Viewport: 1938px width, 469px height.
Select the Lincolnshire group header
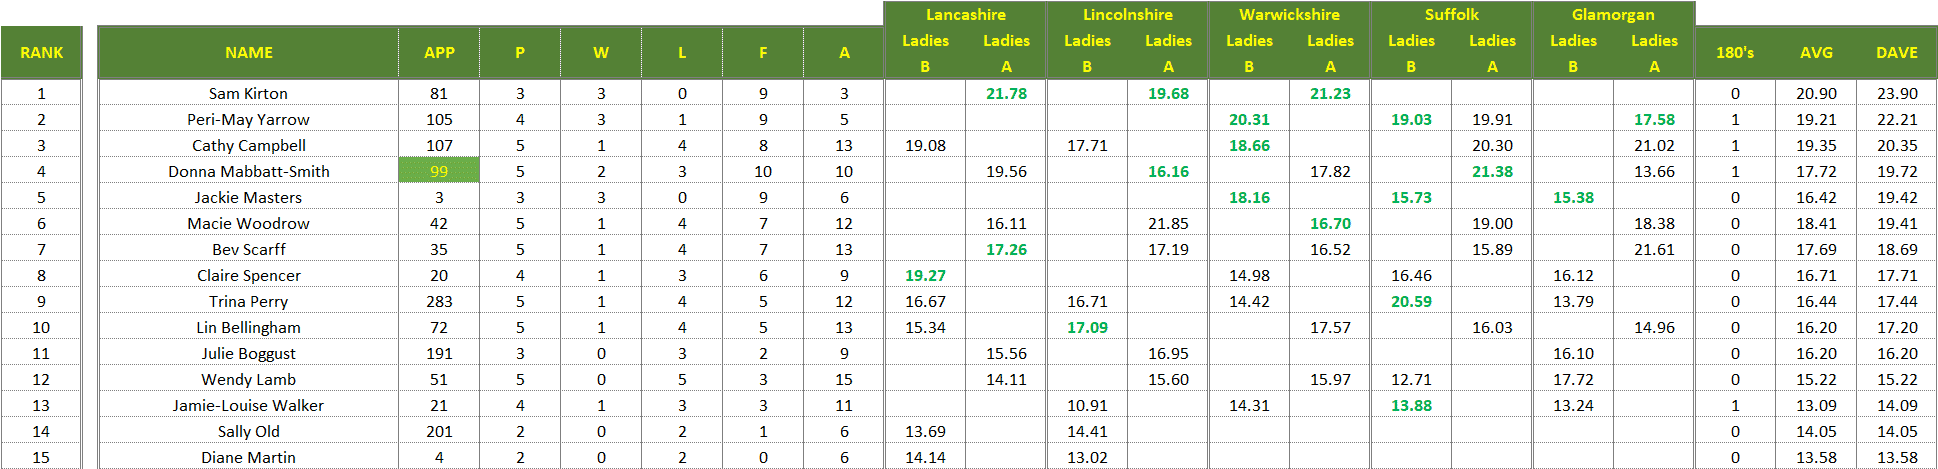point(1127,15)
